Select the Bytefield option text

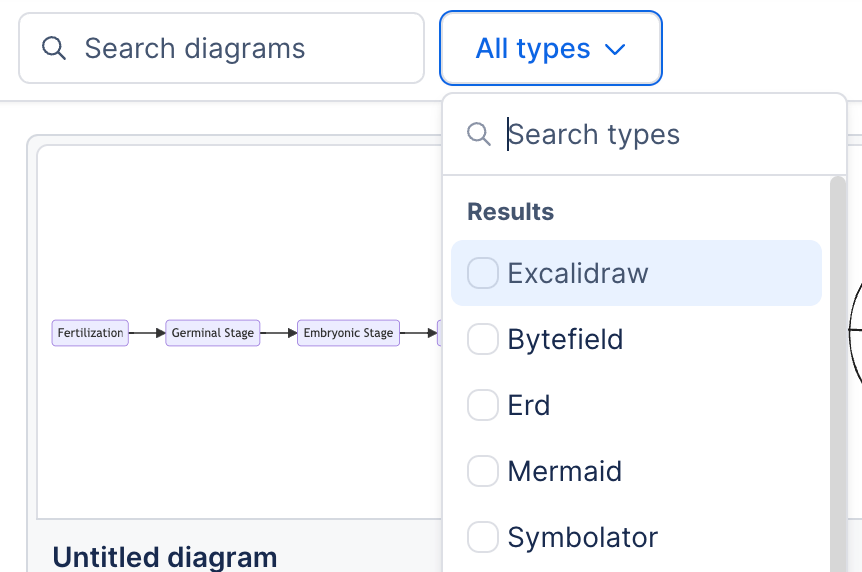(565, 339)
